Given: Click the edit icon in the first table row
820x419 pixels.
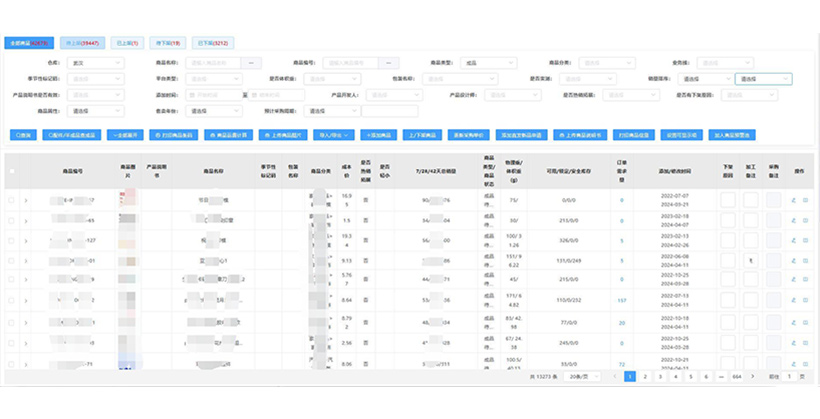Looking at the screenshot, I should point(793,200).
